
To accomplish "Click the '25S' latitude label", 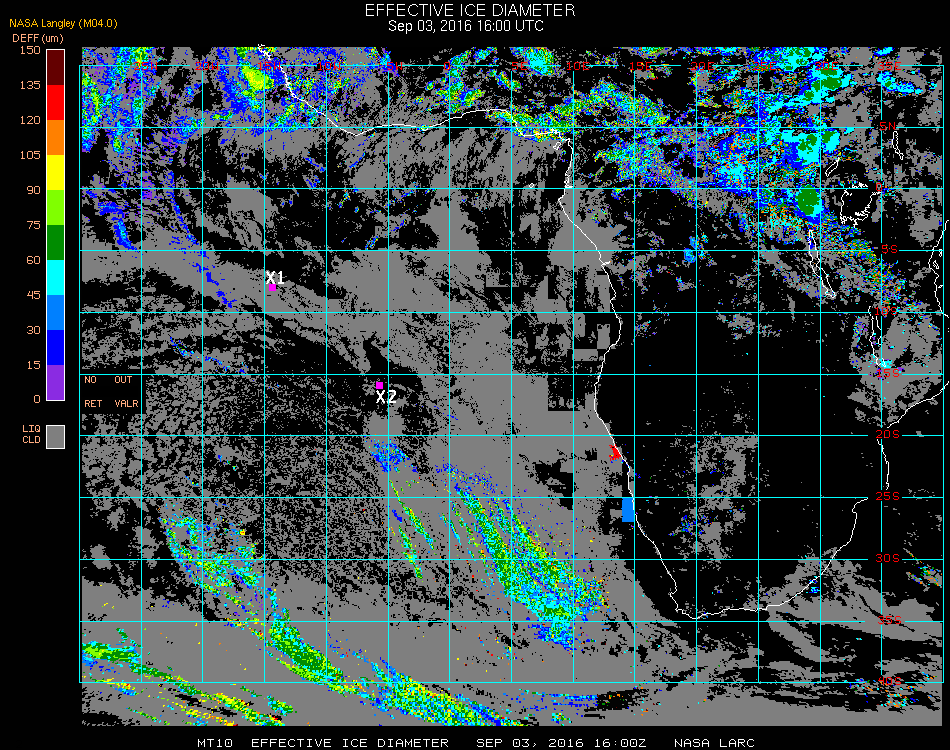I will 888,497.
